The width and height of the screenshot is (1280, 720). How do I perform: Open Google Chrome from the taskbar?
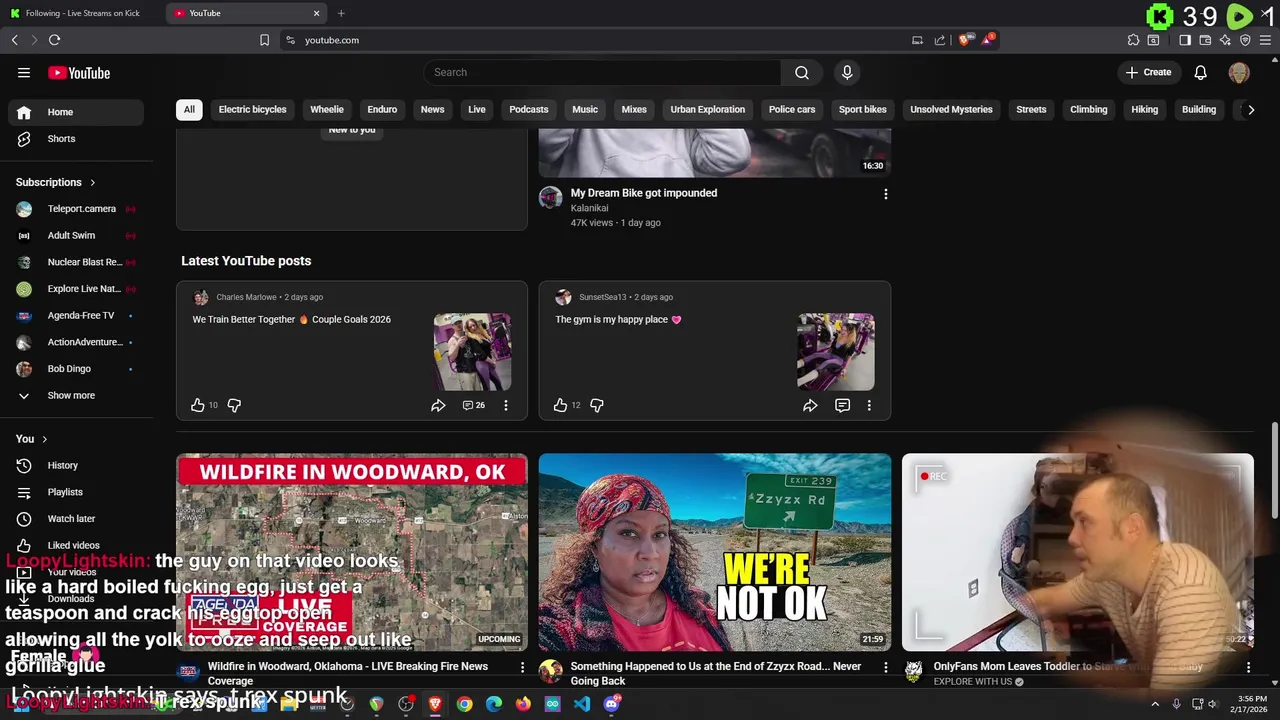point(465,704)
